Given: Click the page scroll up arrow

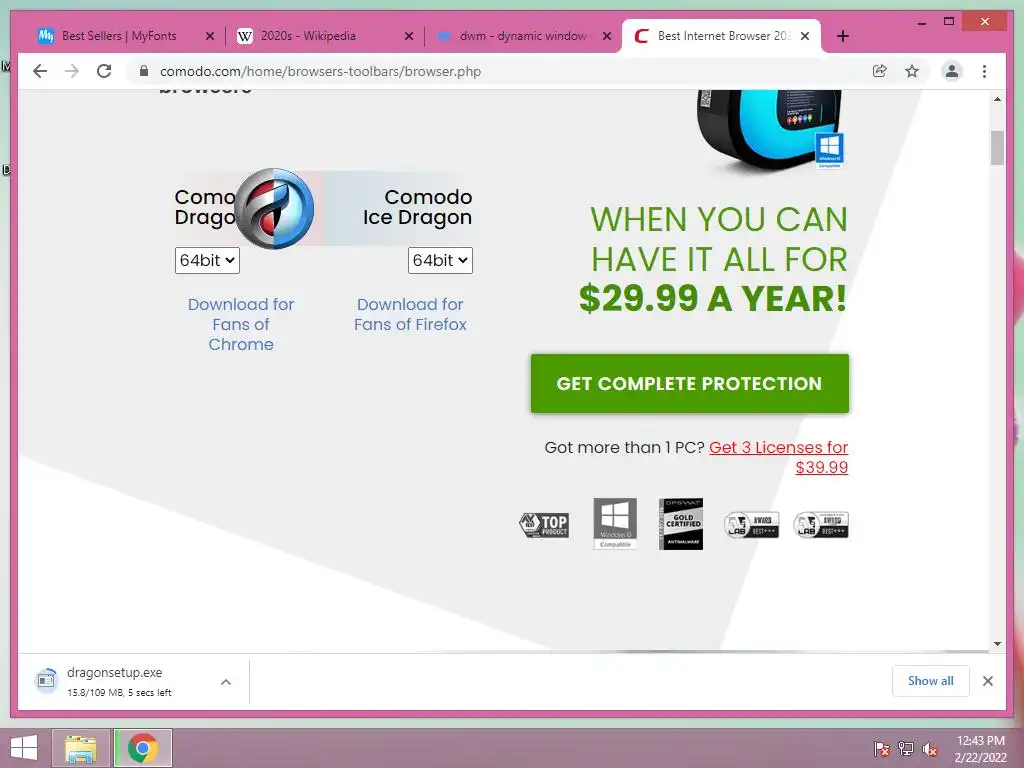Looking at the screenshot, I should (x=997, y=99).
